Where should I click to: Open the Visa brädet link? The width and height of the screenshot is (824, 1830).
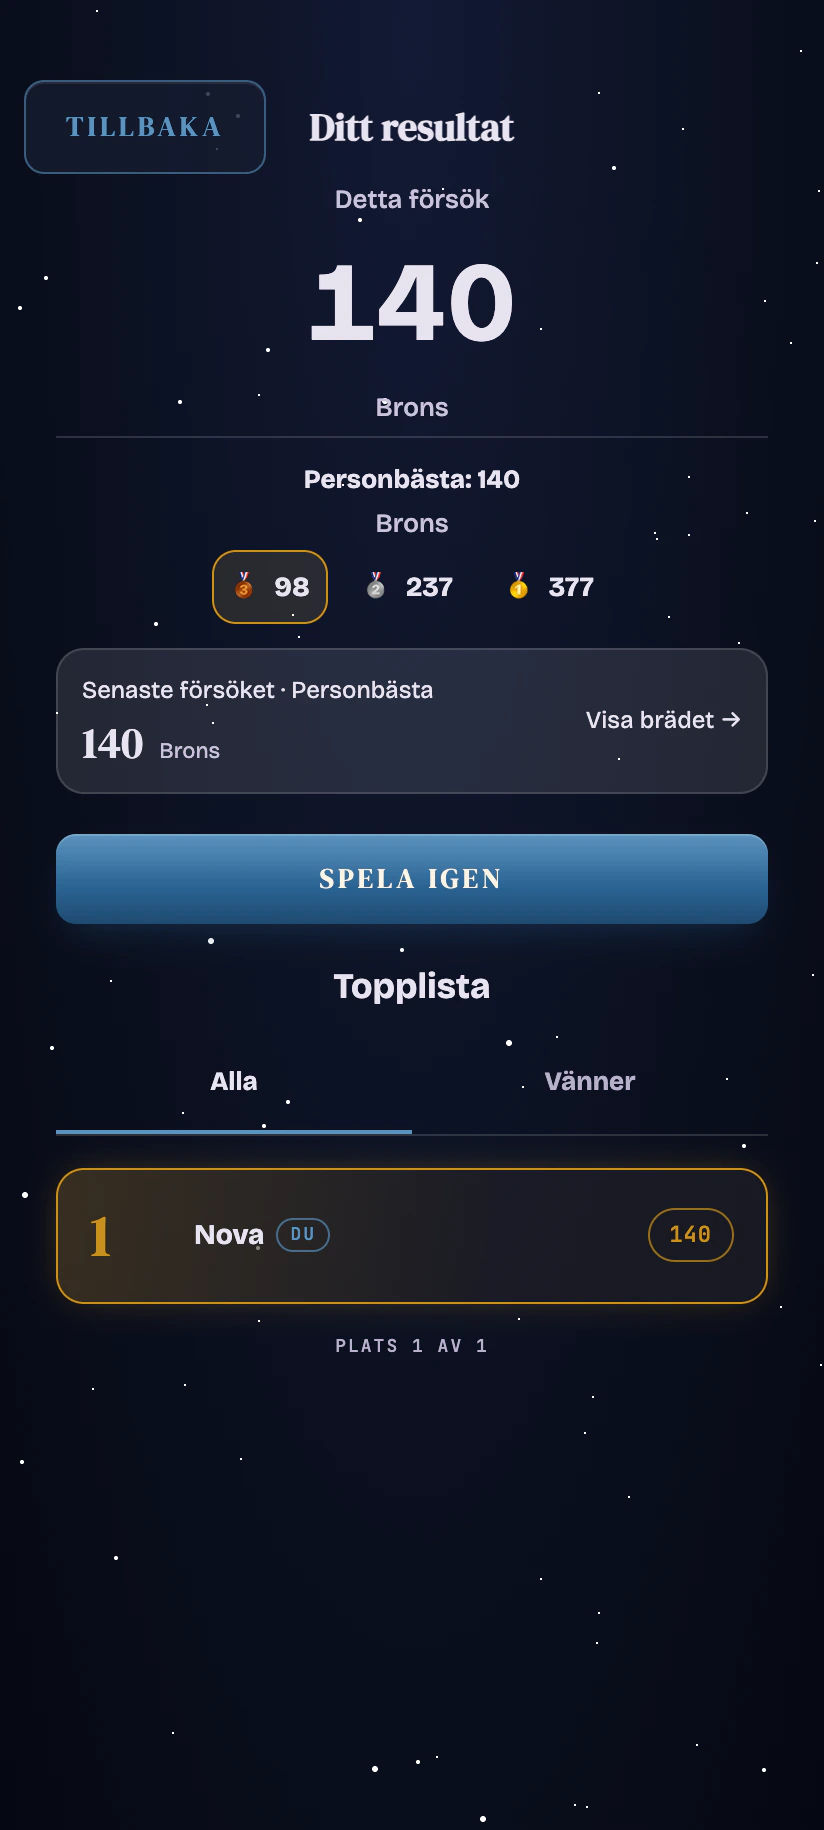[663, 720]
